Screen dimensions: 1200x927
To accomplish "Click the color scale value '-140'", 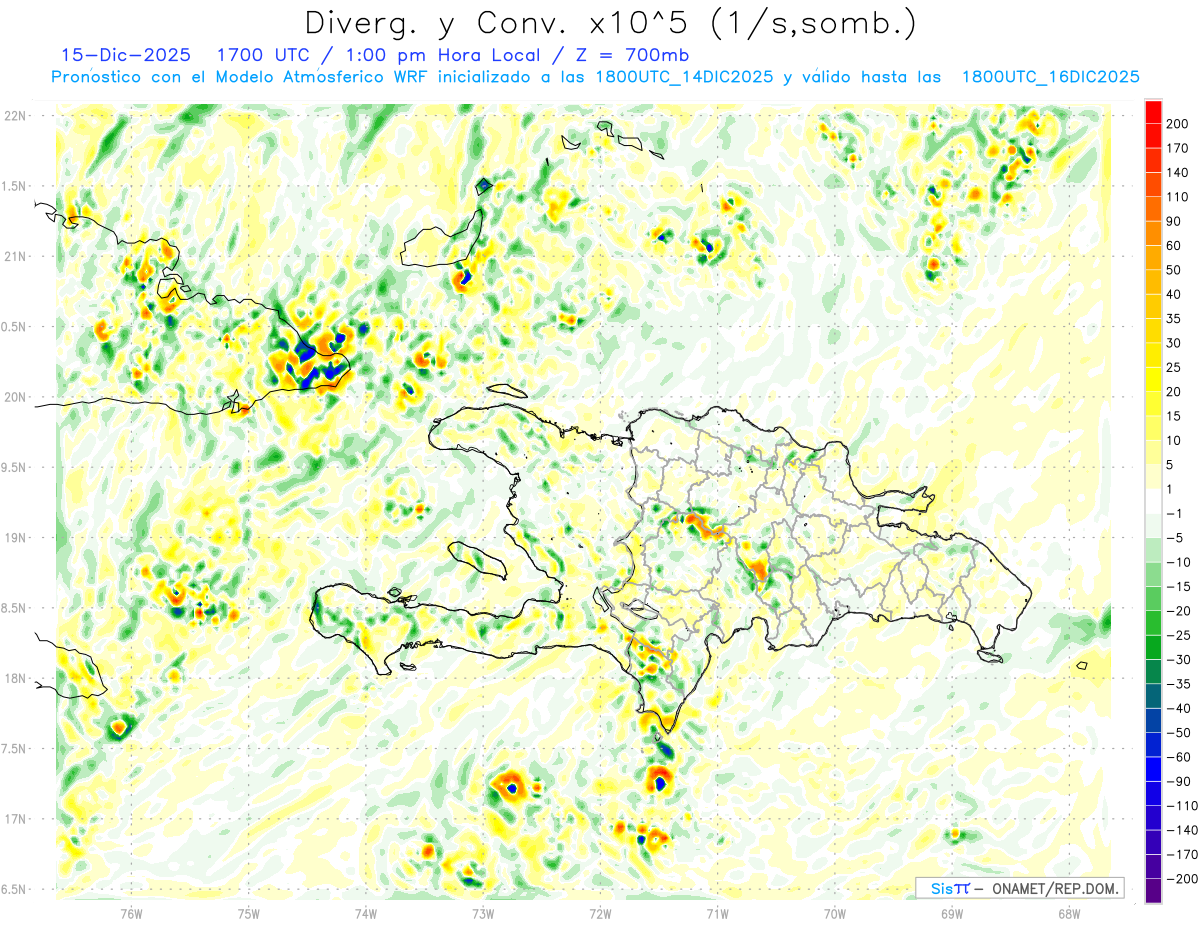I will point(1181,831).
